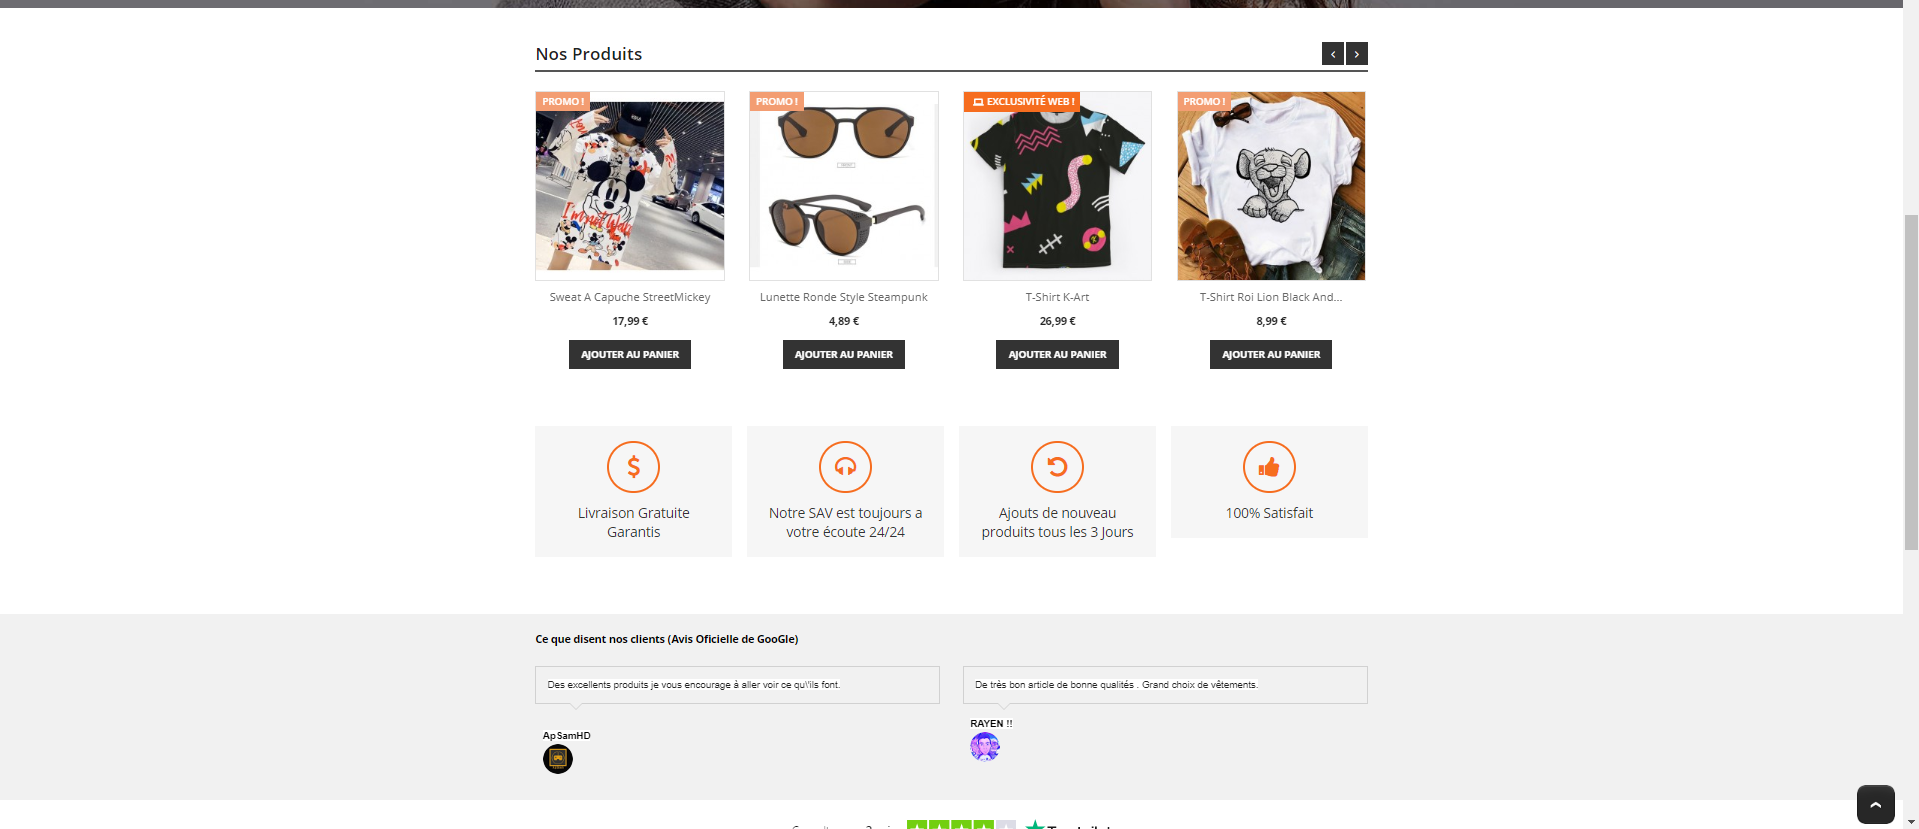Open the Sweat A Capuche StreetMickey image
The width and height of the screenshot is (1919, 829).
coord(630,186)
